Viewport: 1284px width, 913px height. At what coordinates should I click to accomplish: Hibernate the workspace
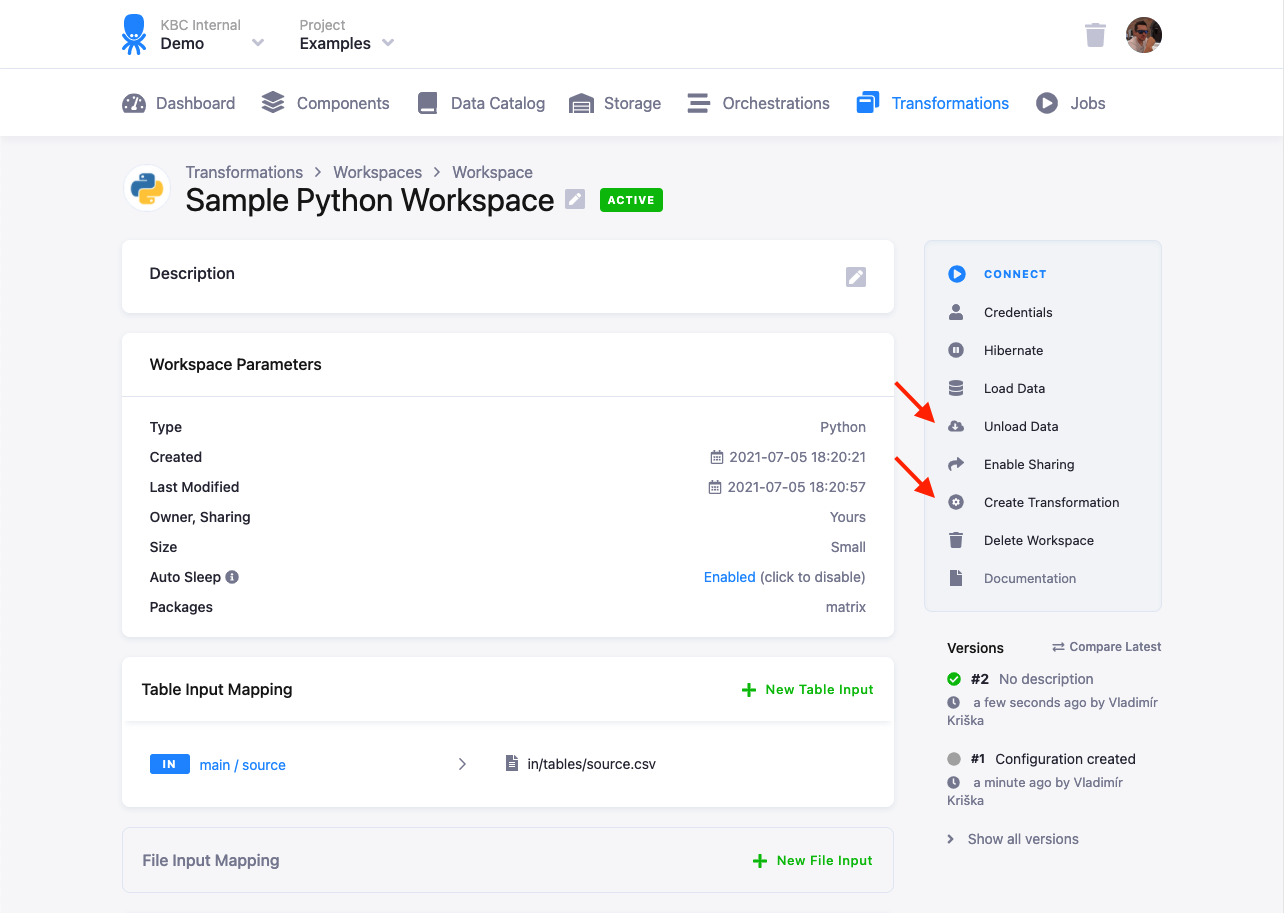[1013, 350]
